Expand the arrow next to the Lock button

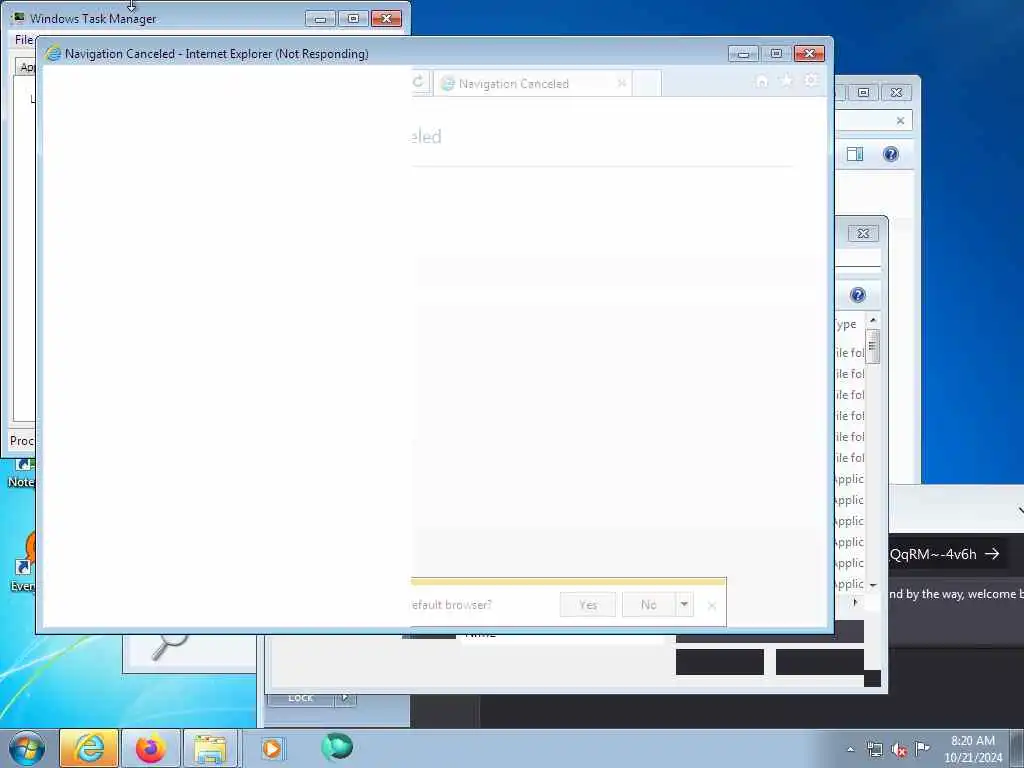pyautogui.click(x=345, y=698)
